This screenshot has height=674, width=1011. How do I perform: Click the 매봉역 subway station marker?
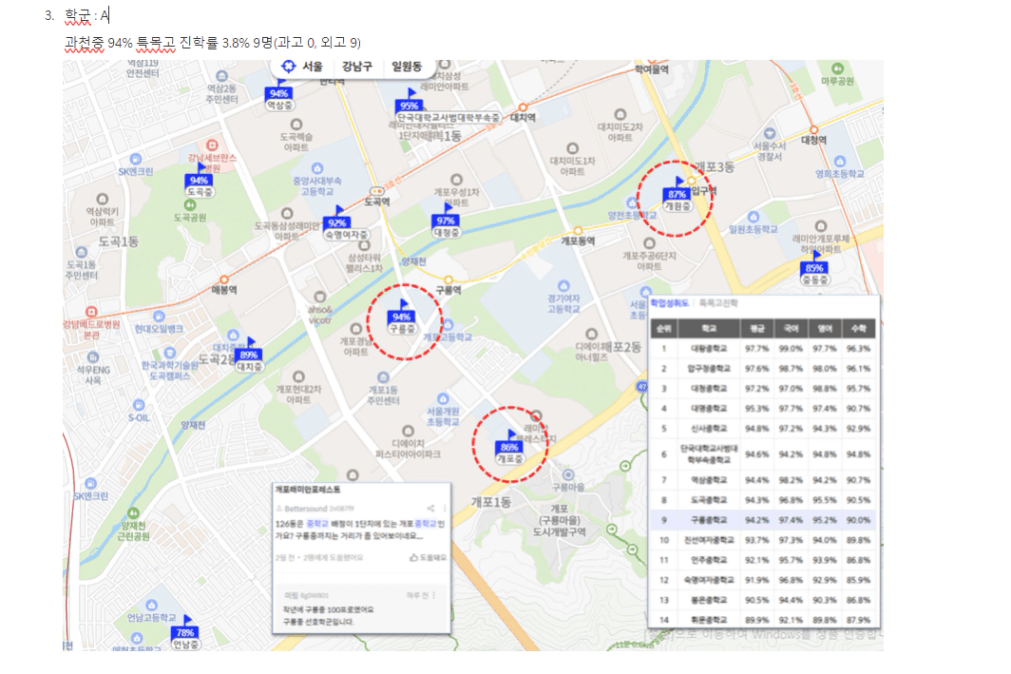click(x=224, y=280)
